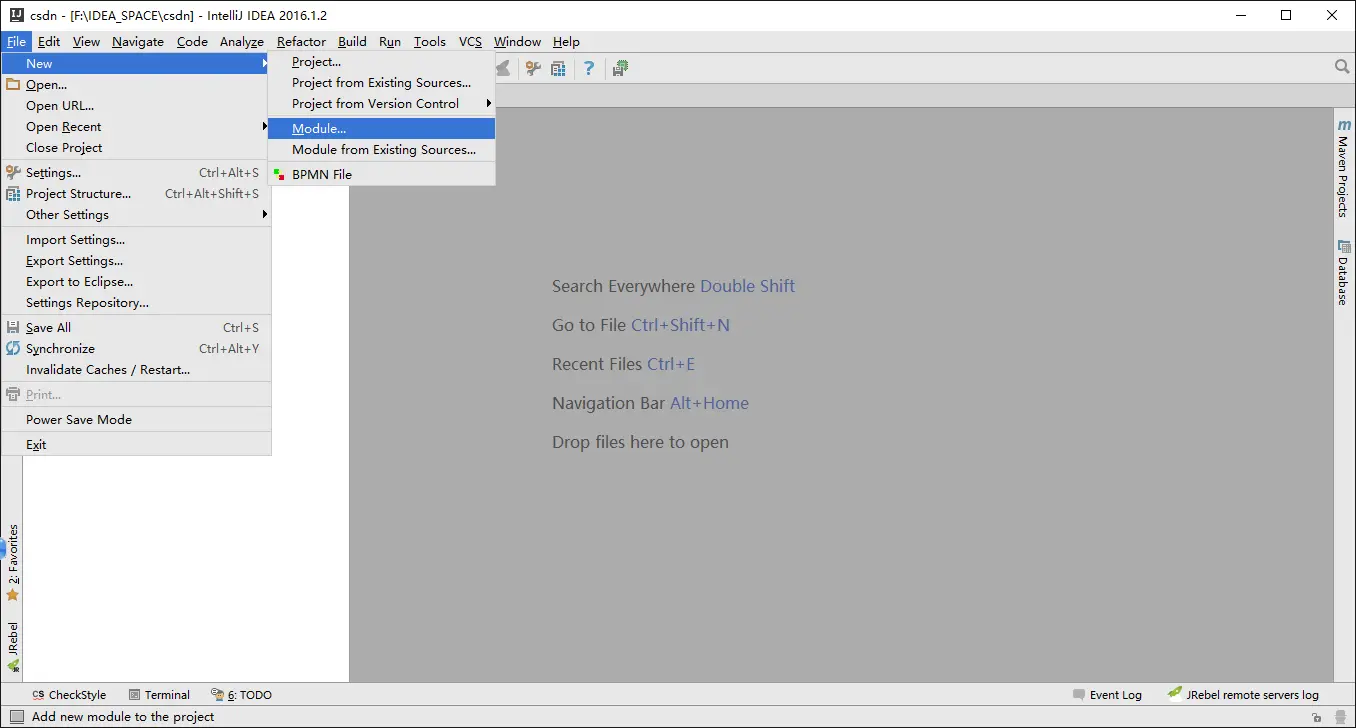Viewport: 1356px width, 728px height.
Task: Open Settings... from File menu
Action: point(136,173)
